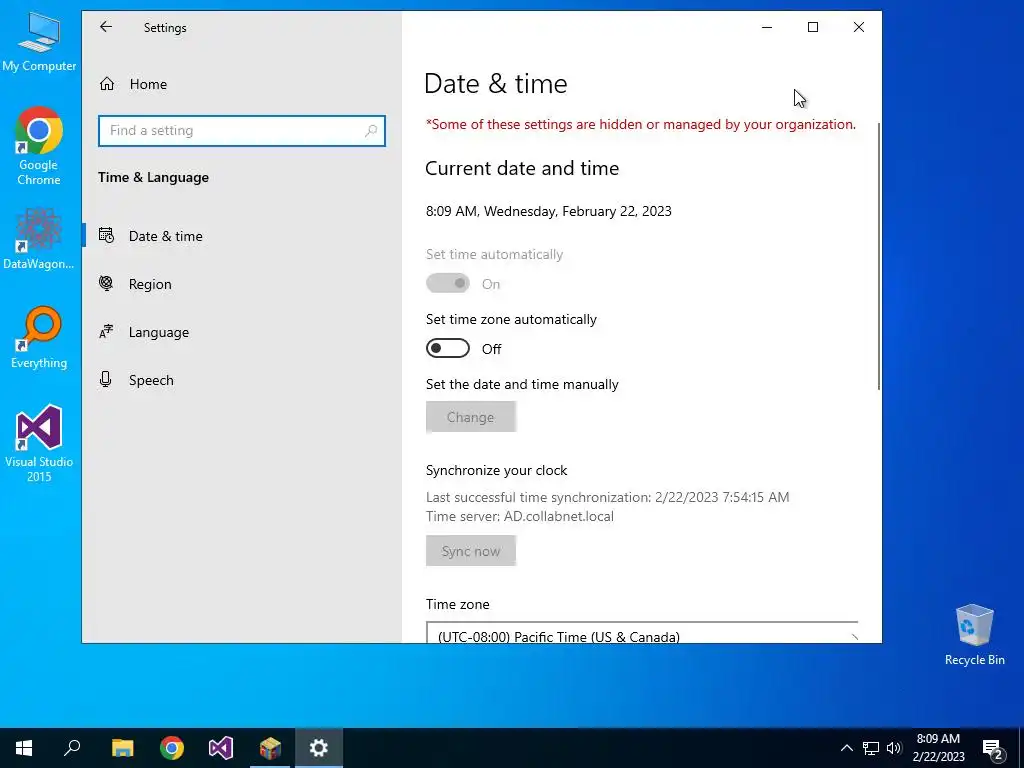
Task: Click the Find a setting search box
Action: pyautogui.click(x=242, y=131)
